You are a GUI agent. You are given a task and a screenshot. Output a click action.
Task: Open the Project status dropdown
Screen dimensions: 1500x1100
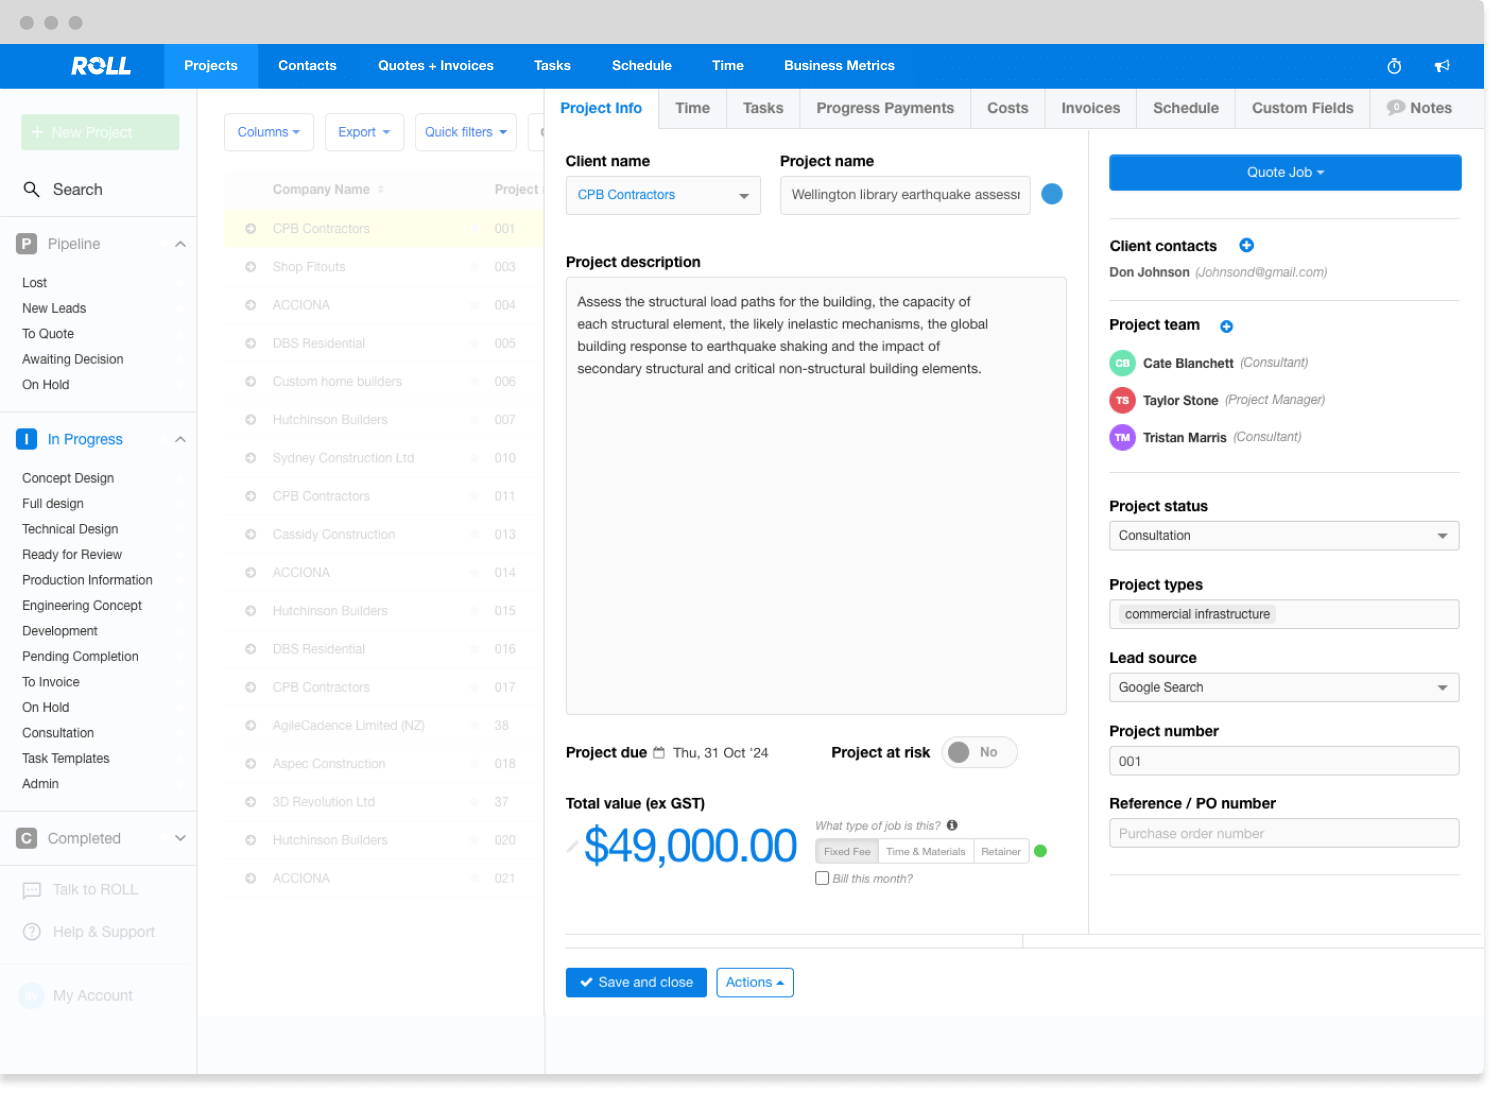tap(1283, 535)
